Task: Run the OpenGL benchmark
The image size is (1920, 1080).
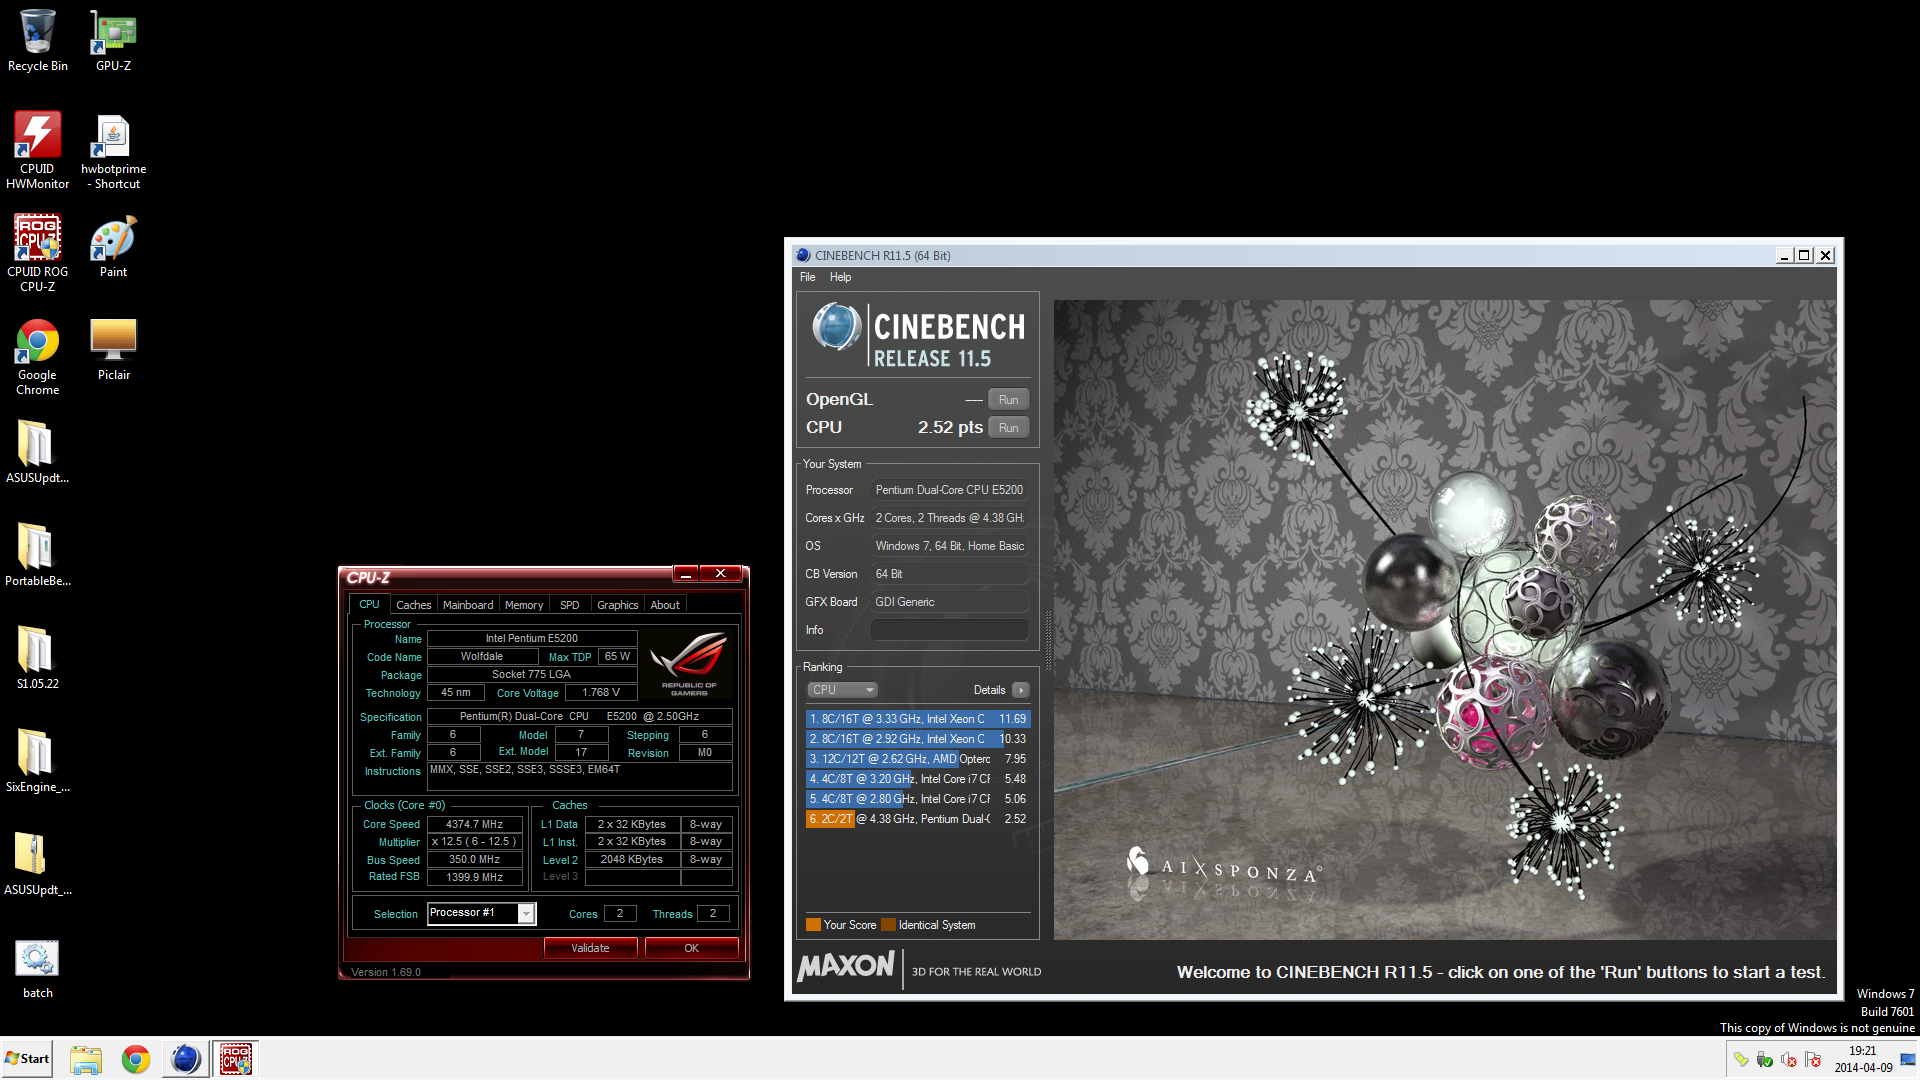Action: click(1008, 400)
